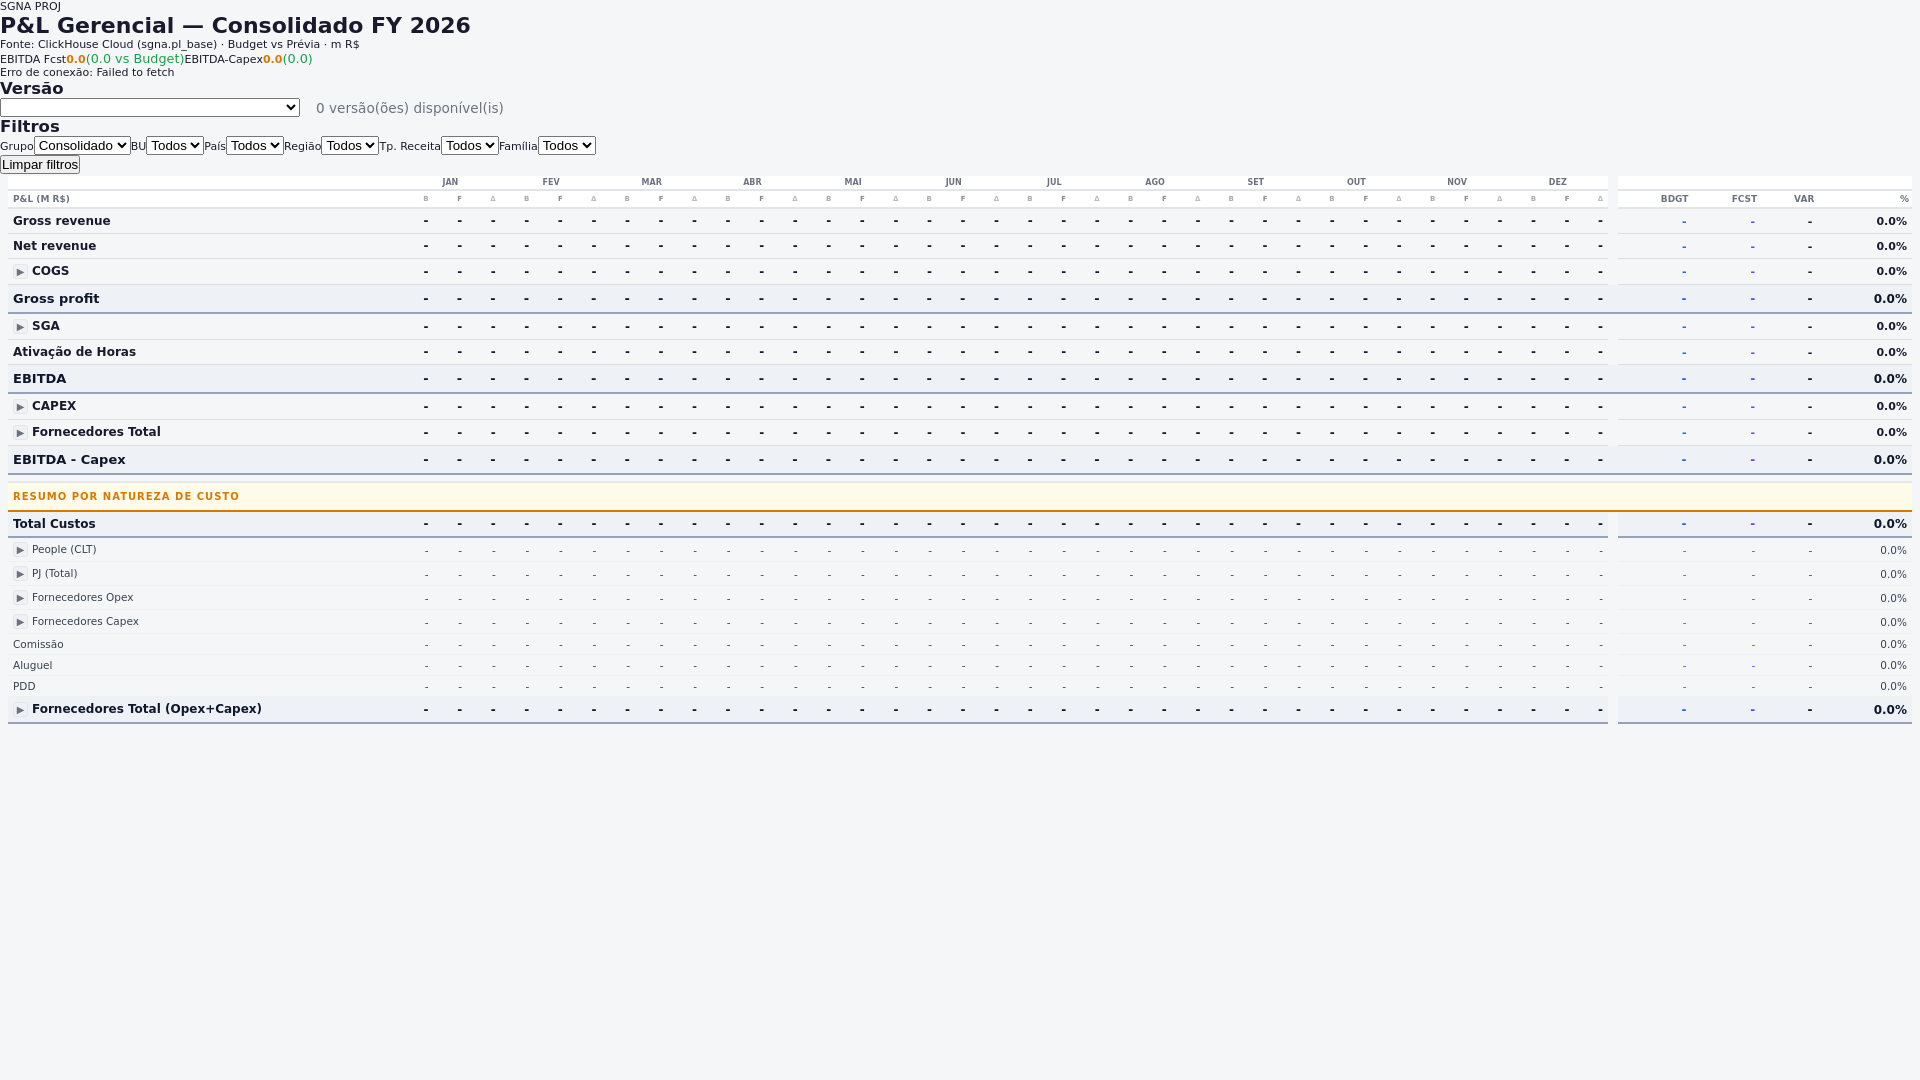The image size is (1920, 1080).
Task: Expand the Fornecedores Opex row arrow
Action: pyautogui.click(x=20, y=598)
